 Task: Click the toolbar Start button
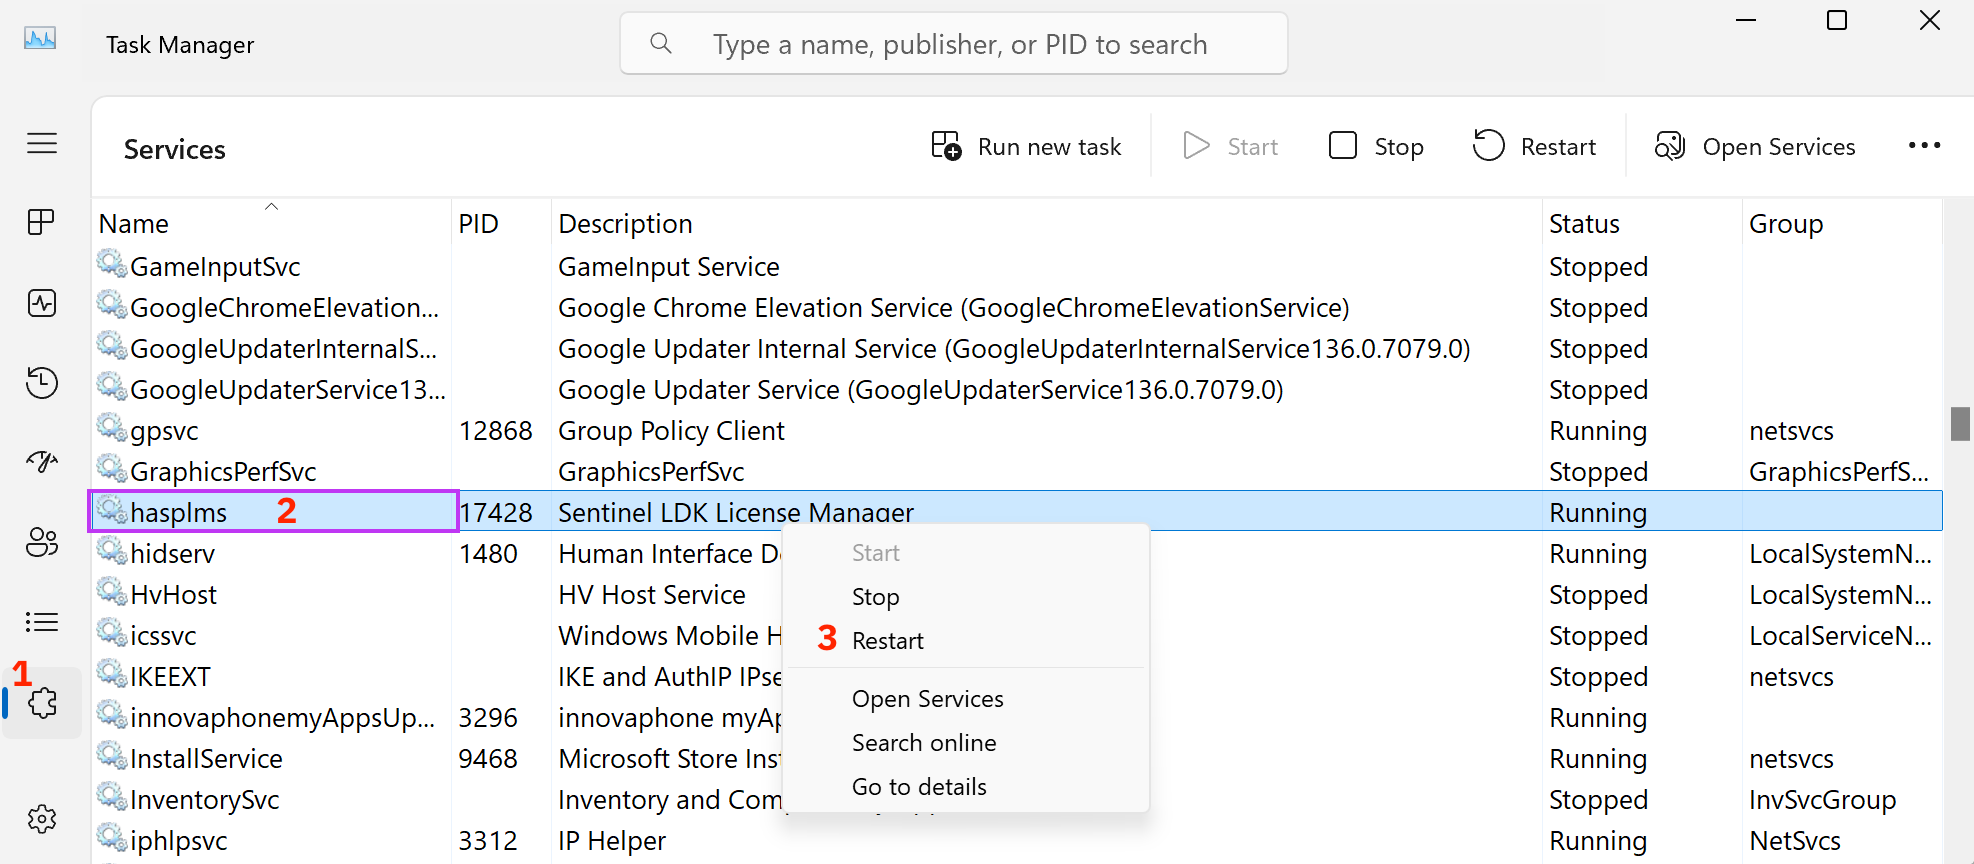1231,146
